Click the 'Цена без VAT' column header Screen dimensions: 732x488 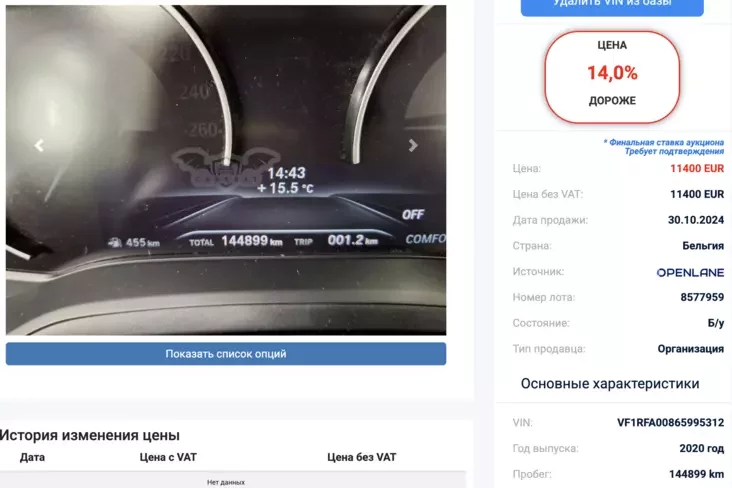coord(361,457)
